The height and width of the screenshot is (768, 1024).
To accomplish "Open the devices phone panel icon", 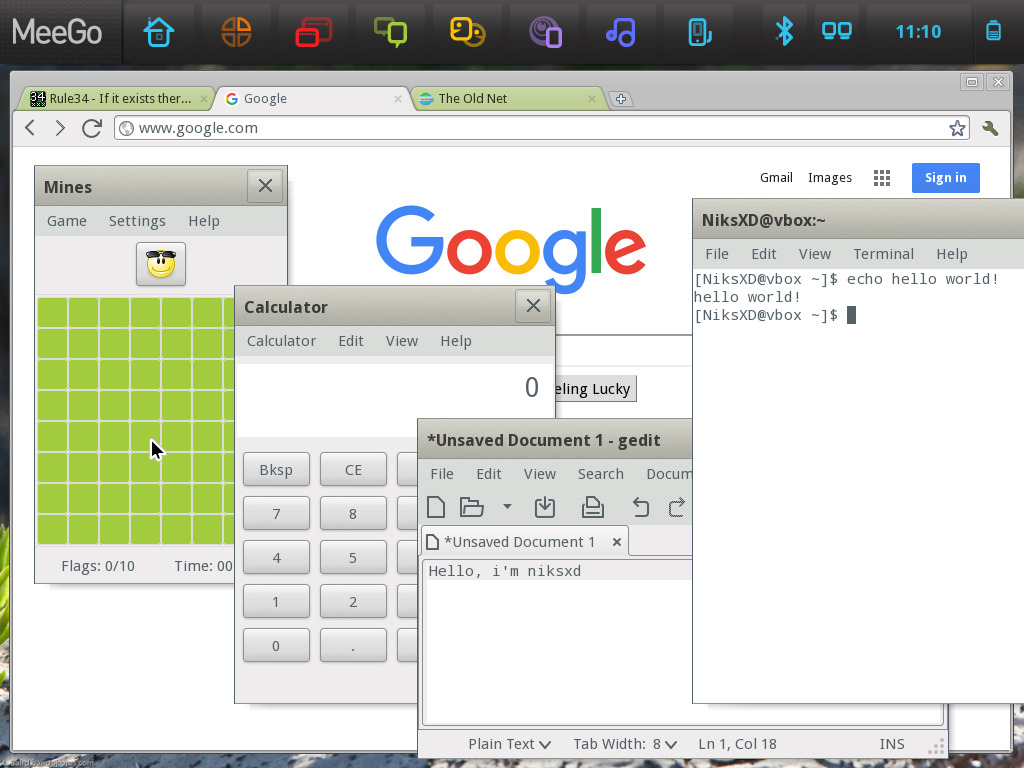I will click(x=699, y=32).
